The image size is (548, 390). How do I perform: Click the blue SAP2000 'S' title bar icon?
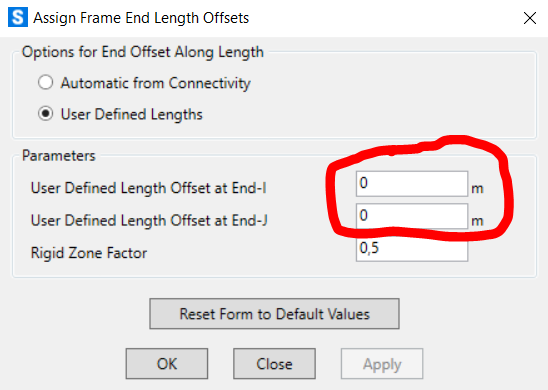tap(18, 17)
